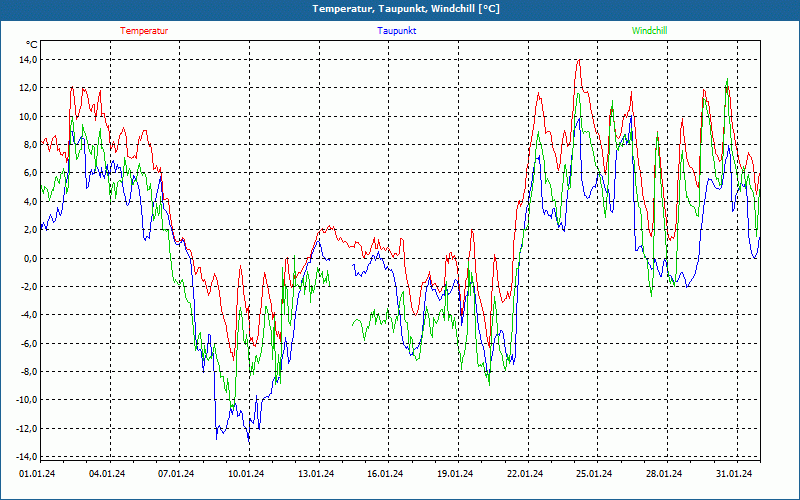Click the 31.01.24 date label
Image resolution: width=800 pixels, height=500 pixels.
(x=735, y=474)
